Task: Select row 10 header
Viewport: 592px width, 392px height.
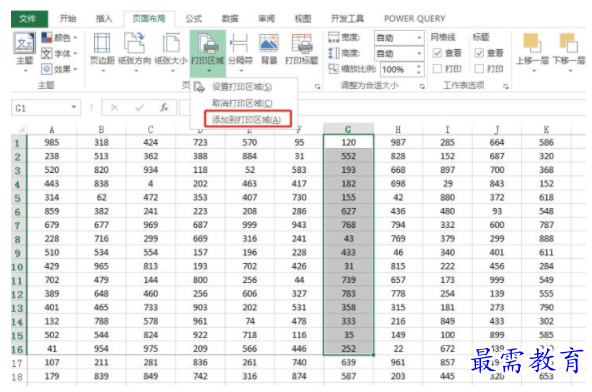Action: pos(17,267)
